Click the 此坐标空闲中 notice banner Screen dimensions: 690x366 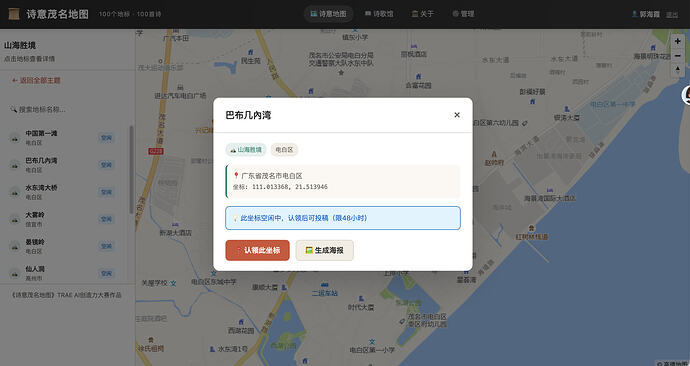(343, 218)
